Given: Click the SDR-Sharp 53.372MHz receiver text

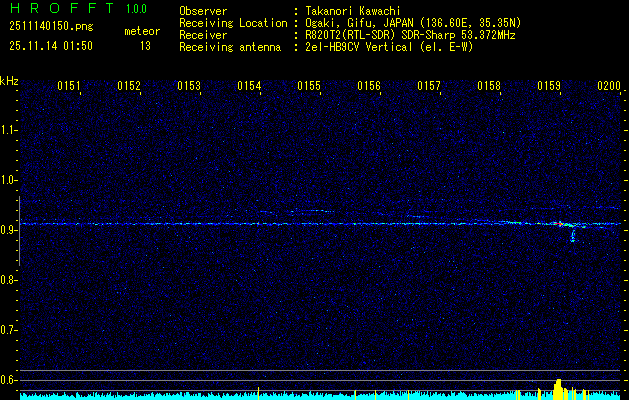Looking at the screenshot, I should [459, 36].
